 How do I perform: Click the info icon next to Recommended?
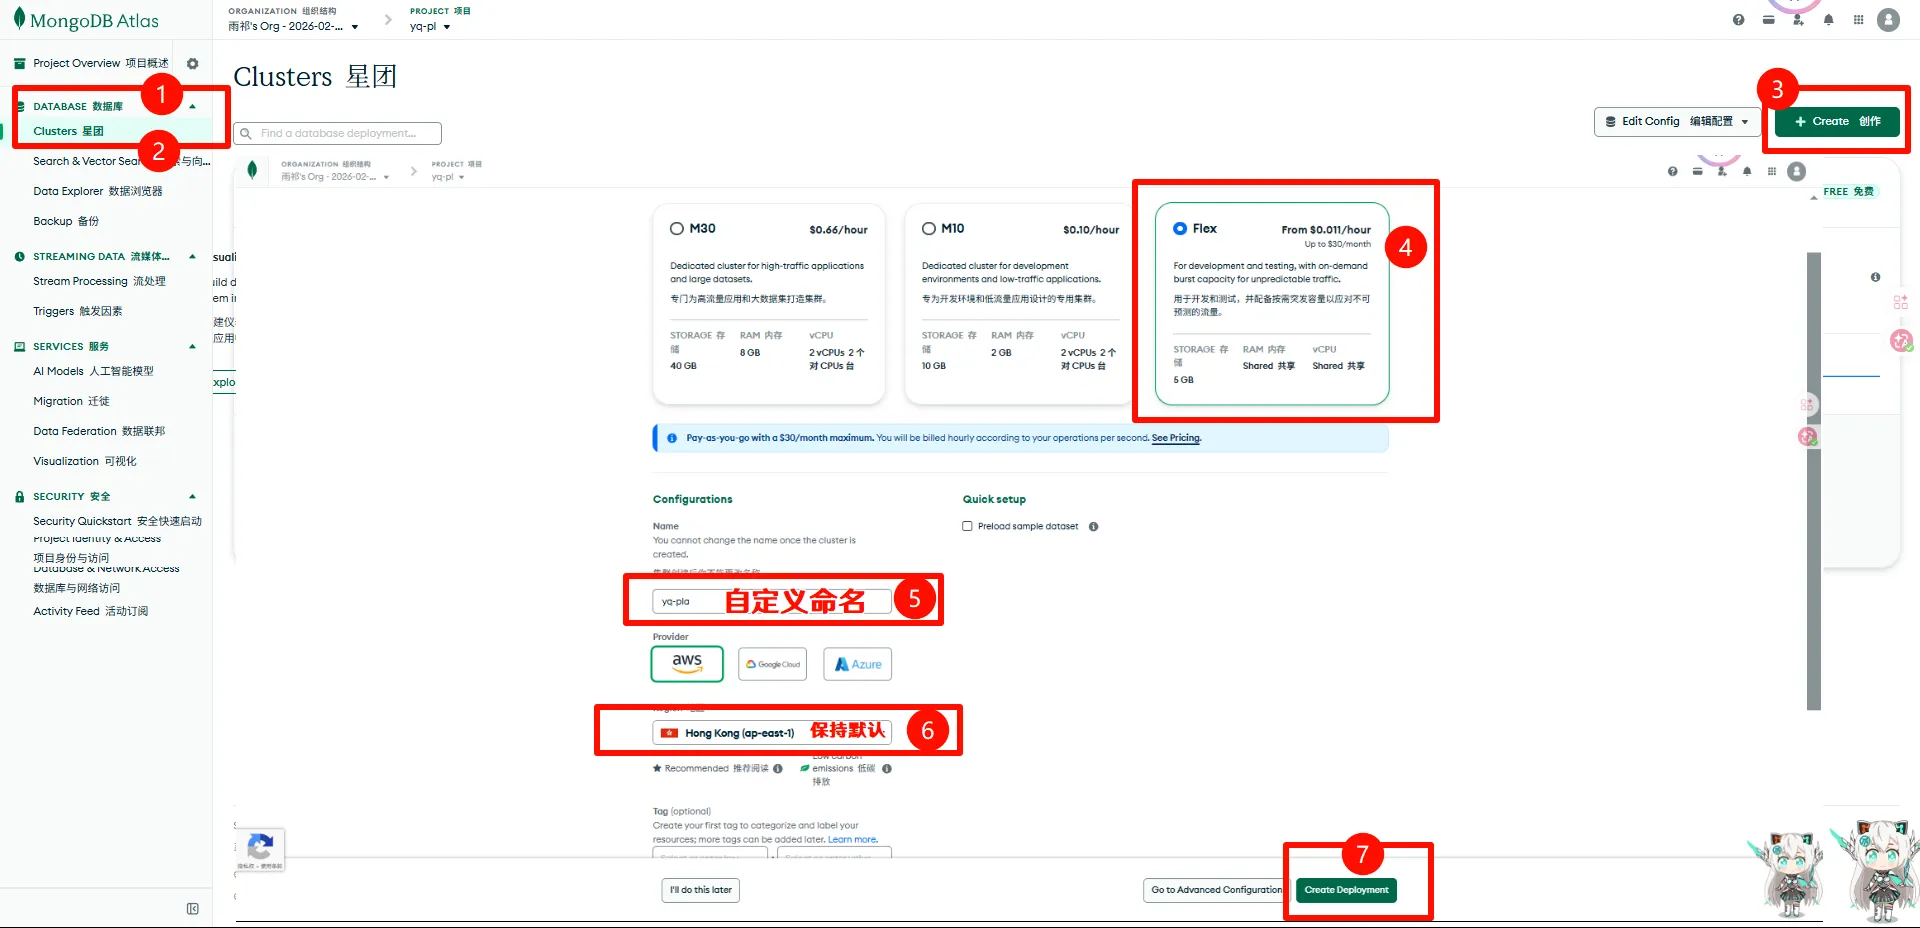778,769
